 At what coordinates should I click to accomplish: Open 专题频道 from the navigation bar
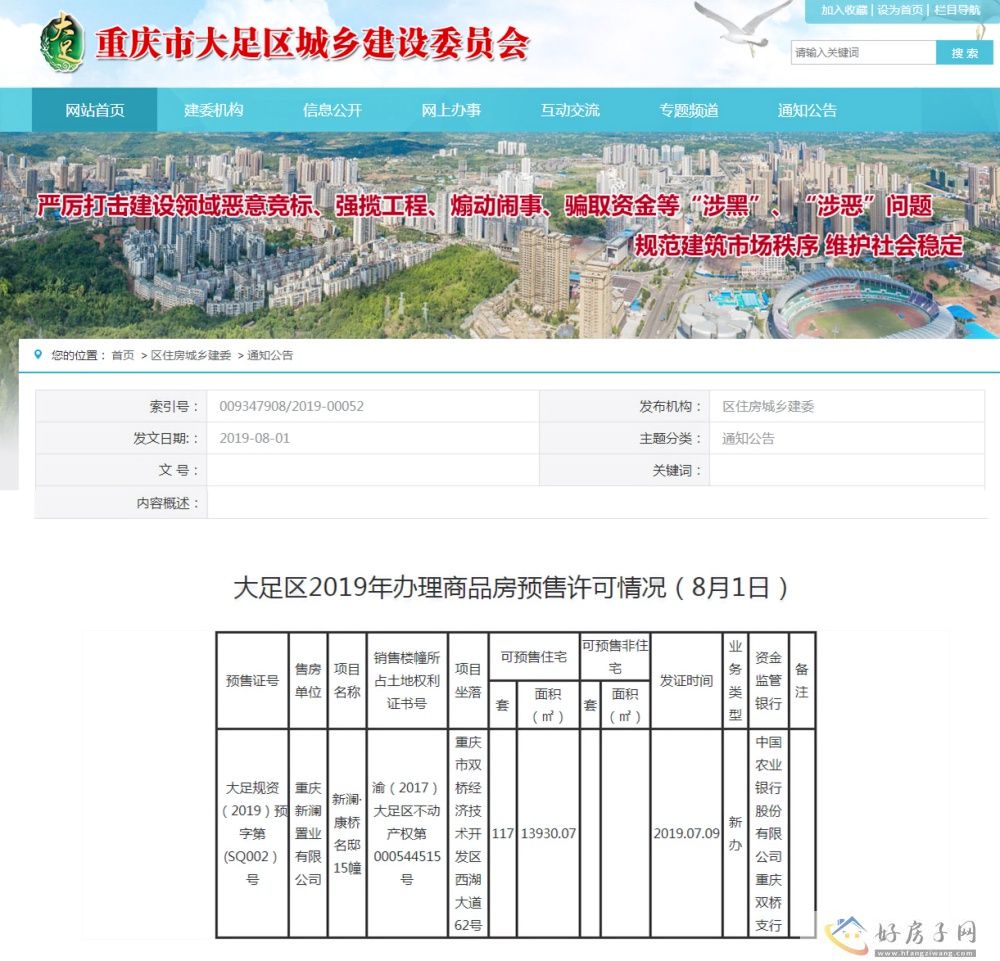(x=689, y=110)
